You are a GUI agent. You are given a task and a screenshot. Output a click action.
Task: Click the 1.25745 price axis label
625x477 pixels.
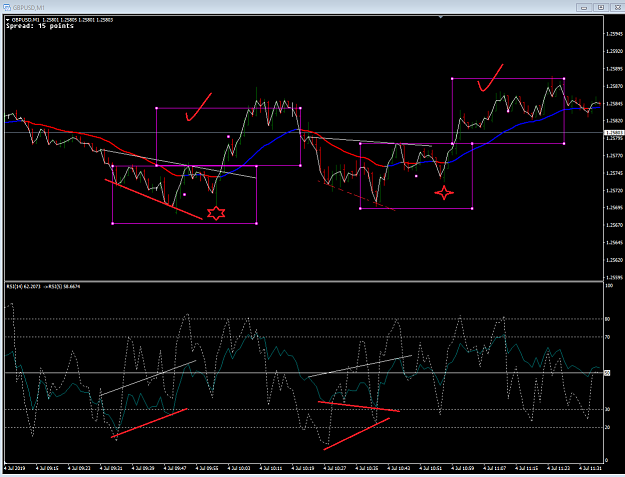coord(614,173)
